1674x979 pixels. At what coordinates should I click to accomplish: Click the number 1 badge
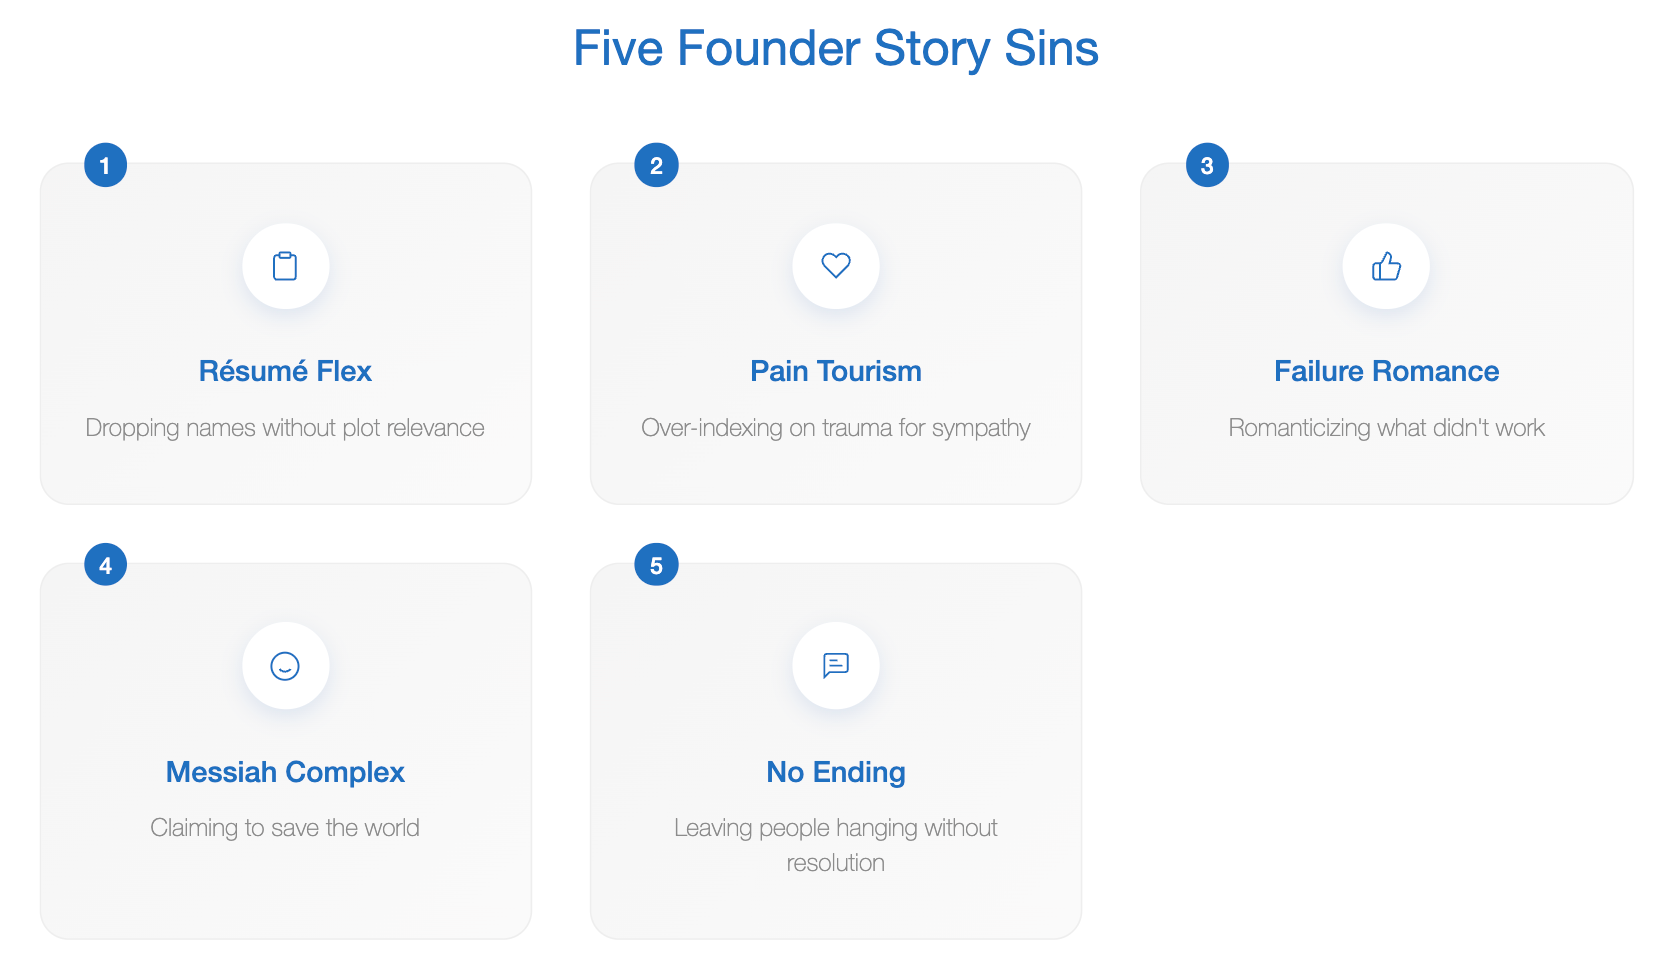pos(105,165)
